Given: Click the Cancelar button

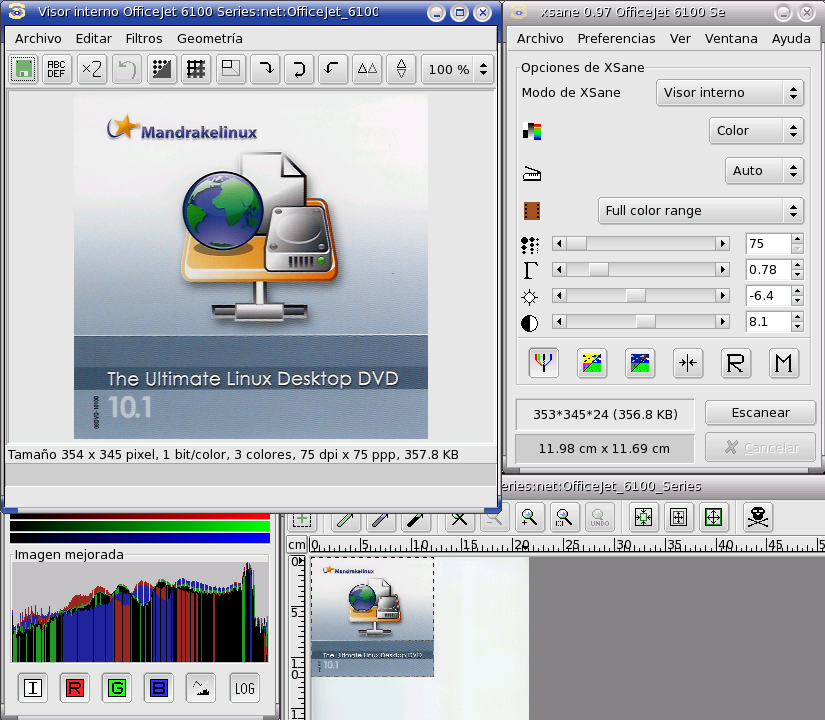Looking at the screenshot, I should point(760,448).
